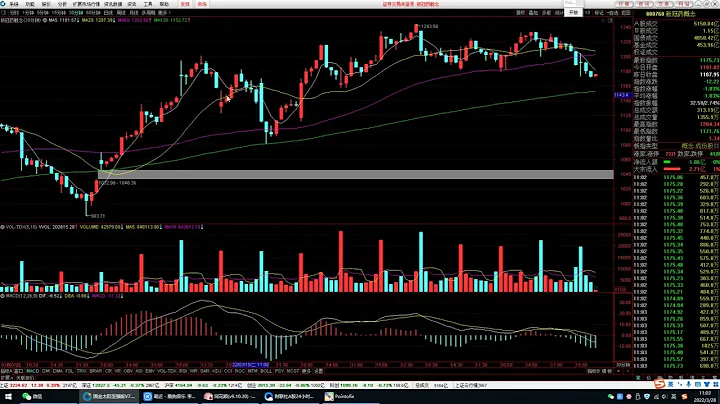
Task: Open indicator 设置 settings
Action: pos(319,371)
